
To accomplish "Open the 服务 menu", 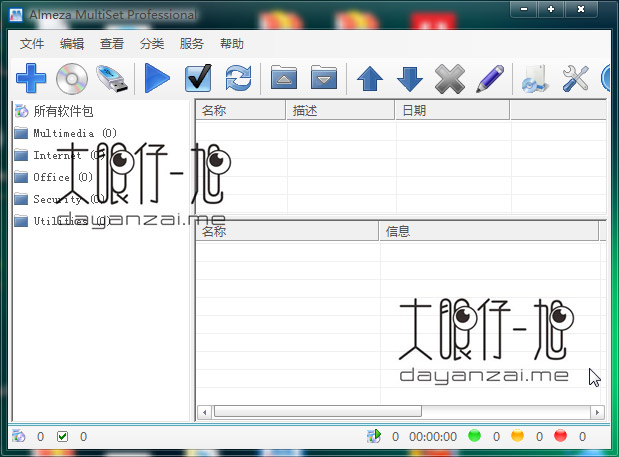I will [x=192, y=44].
